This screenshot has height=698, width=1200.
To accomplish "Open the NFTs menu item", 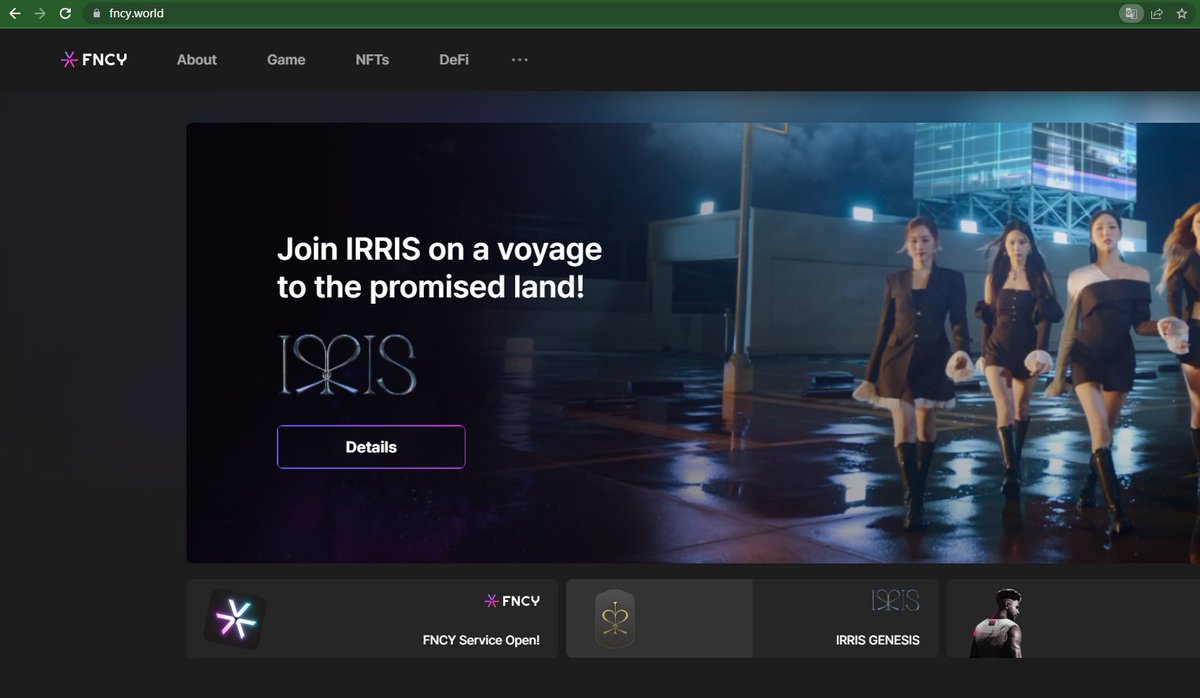I will click(x=372, y=60).
